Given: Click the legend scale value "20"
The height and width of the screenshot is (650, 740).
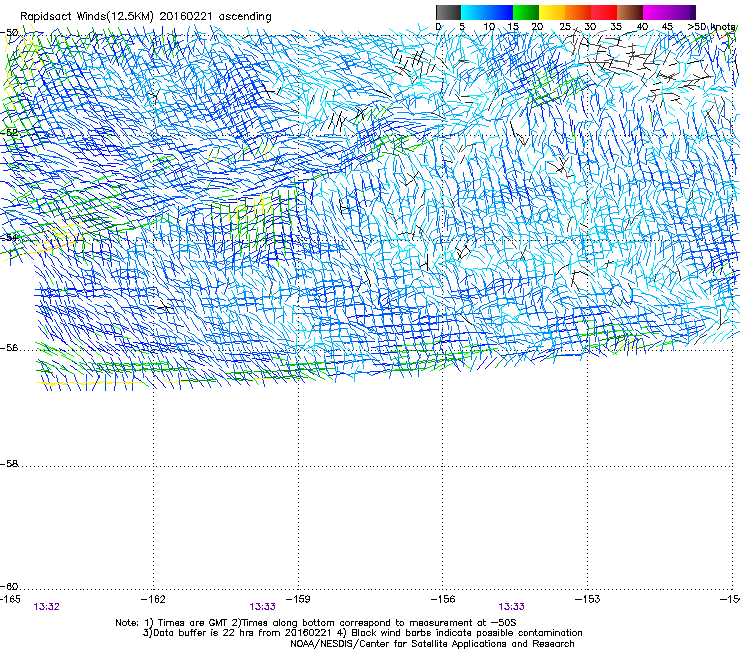Looking at the screenshot, I should (x=537, y=27).
